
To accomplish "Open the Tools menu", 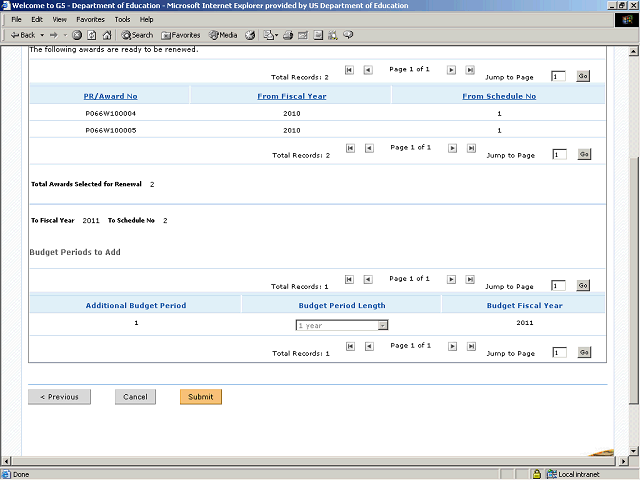I will click(122, 19).
